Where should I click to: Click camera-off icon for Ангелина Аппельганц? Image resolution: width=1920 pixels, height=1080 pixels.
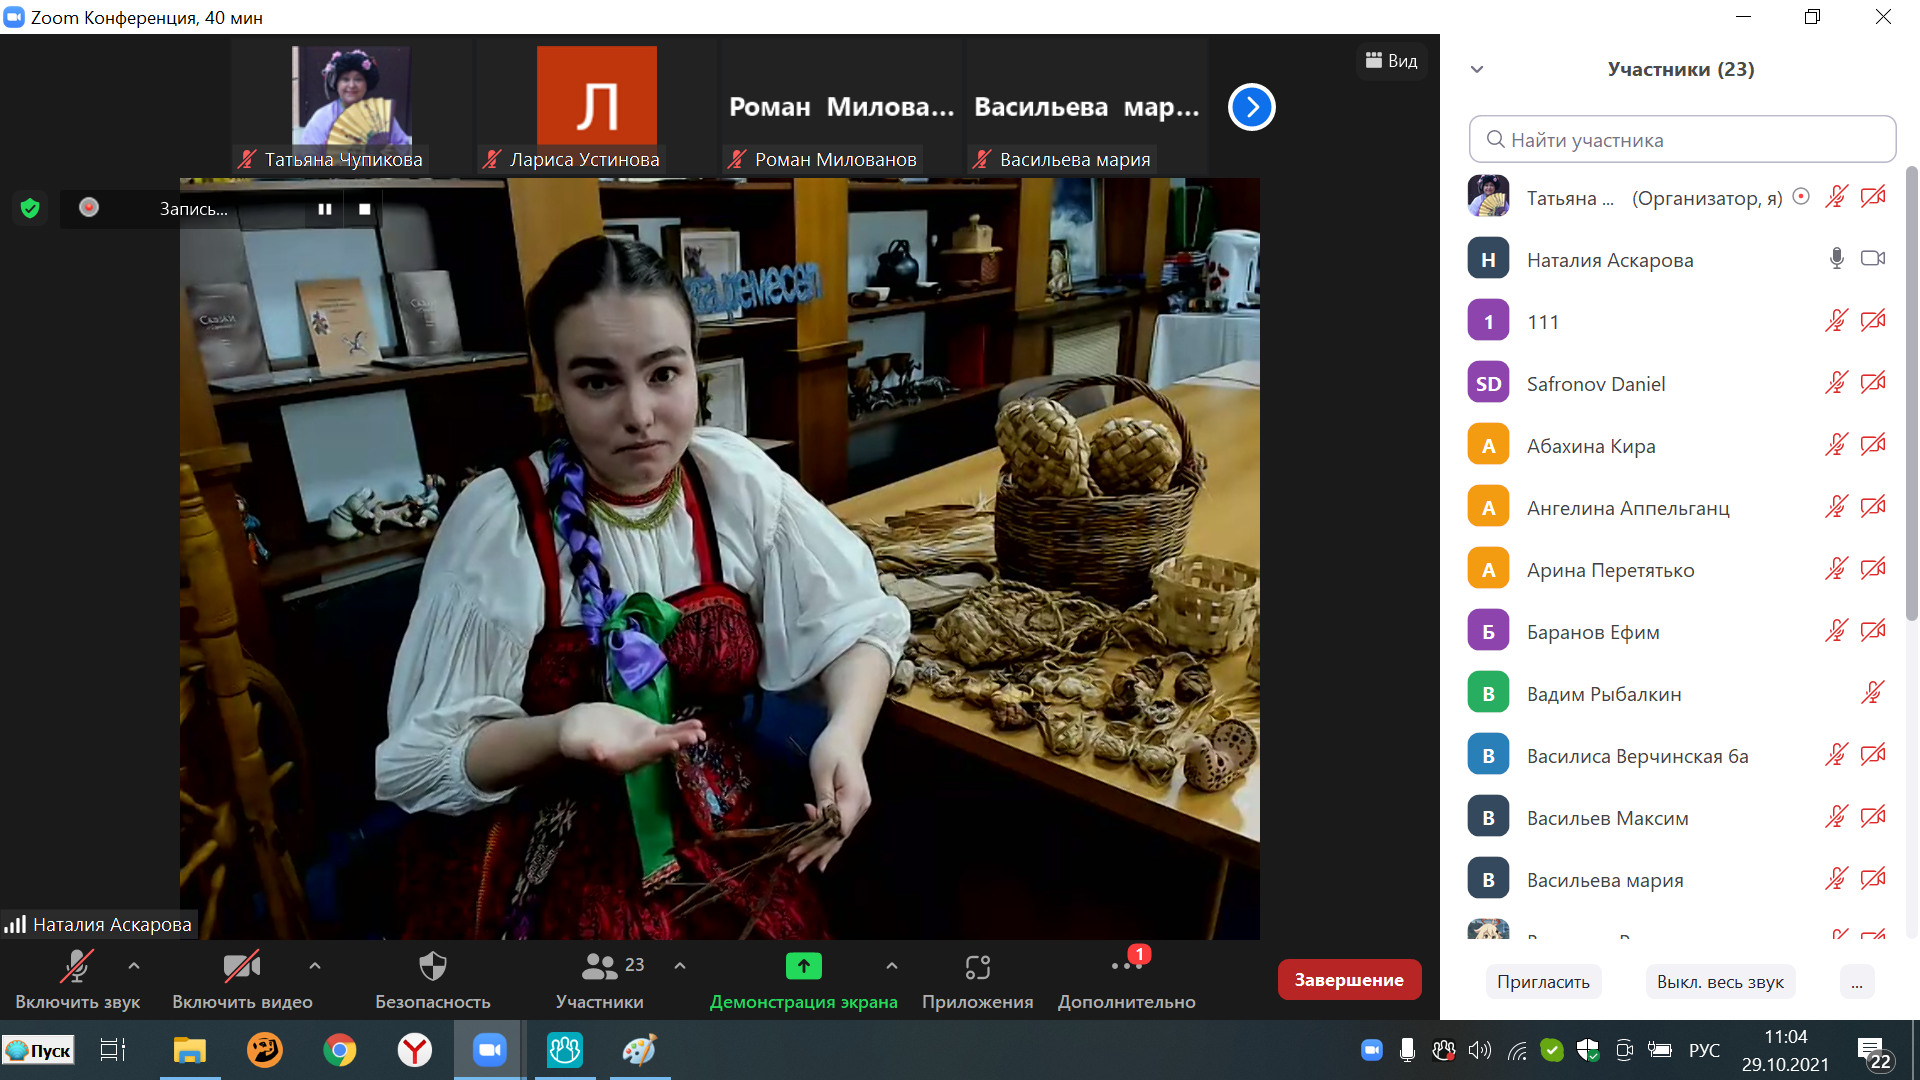1873,507
